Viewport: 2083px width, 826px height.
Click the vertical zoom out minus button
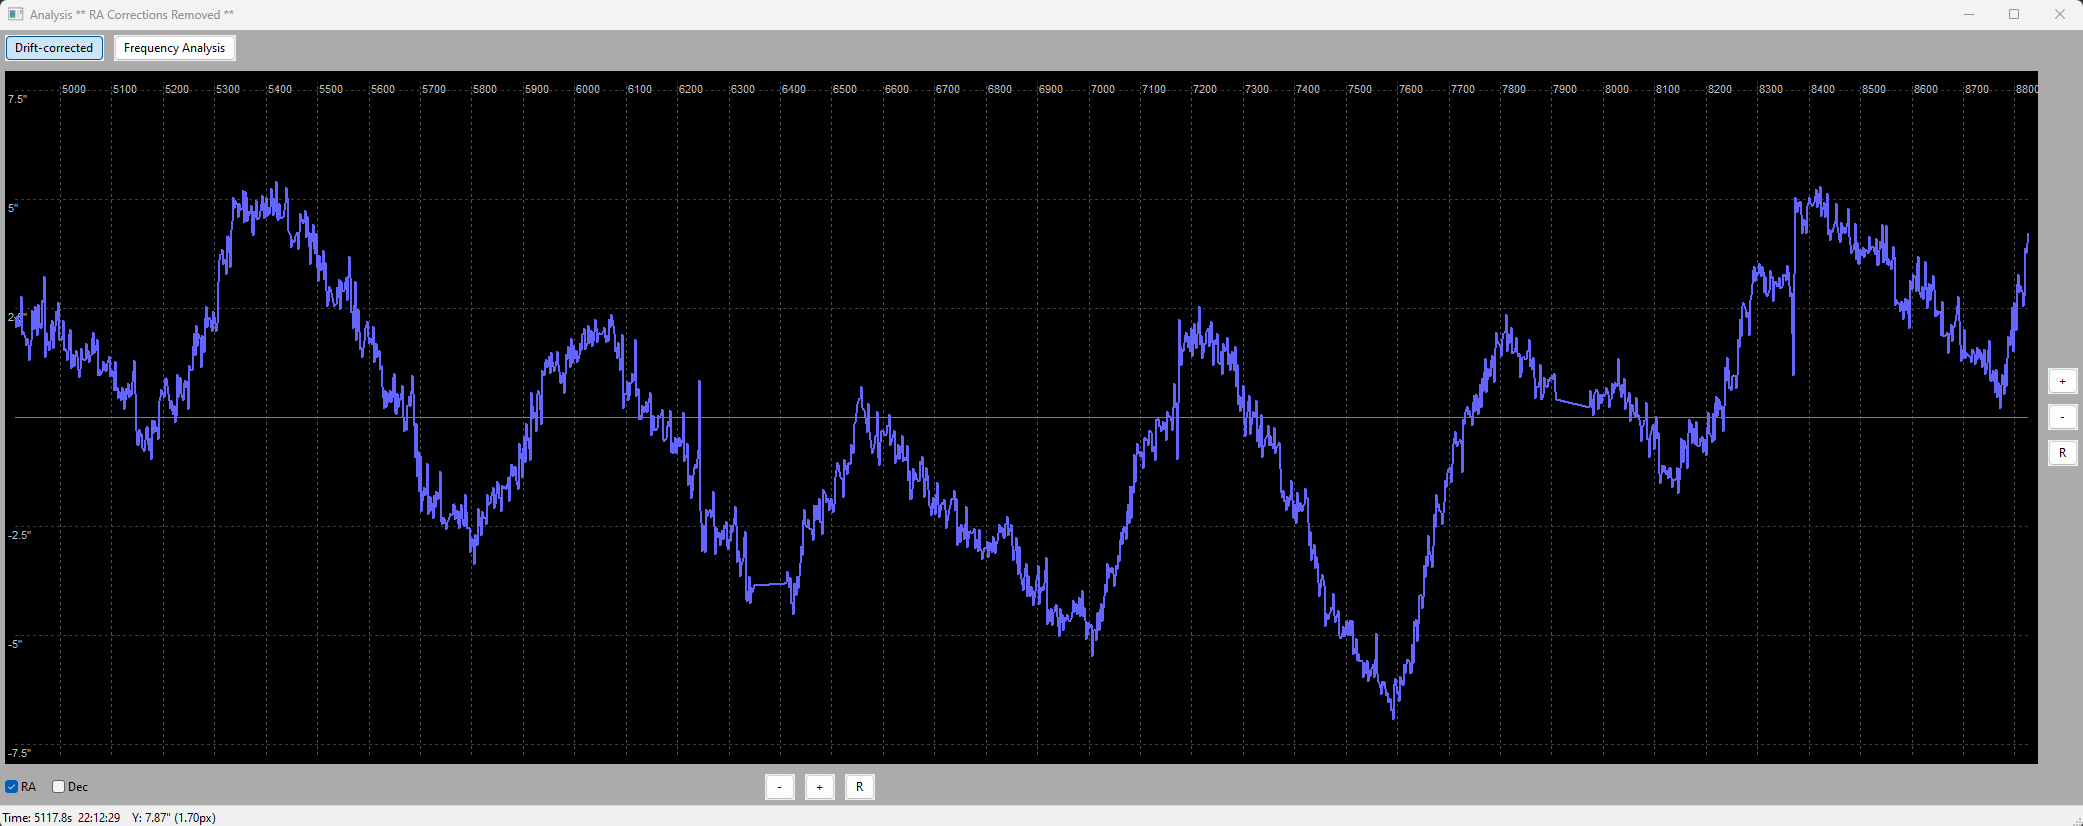tap(2062, 417)
